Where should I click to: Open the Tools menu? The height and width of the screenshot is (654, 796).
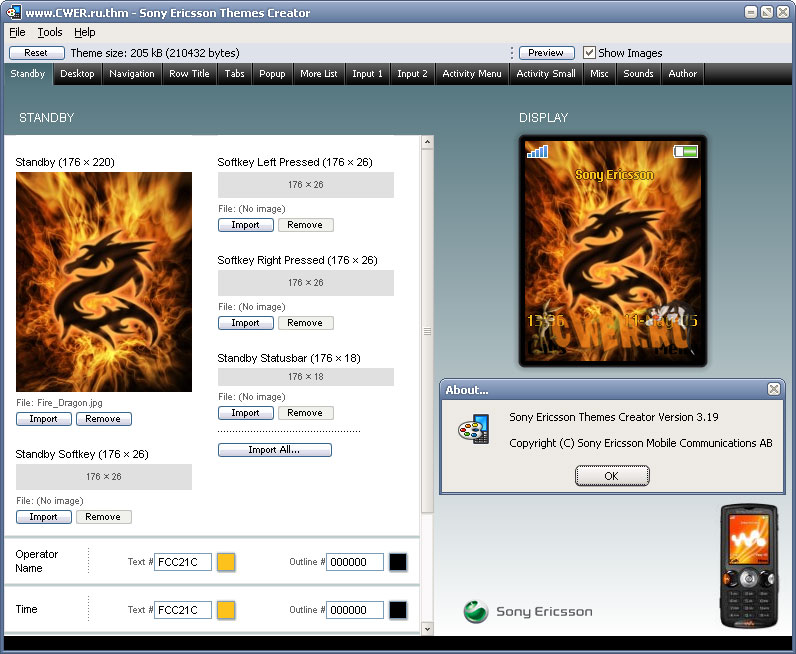(x=50, y=32)
